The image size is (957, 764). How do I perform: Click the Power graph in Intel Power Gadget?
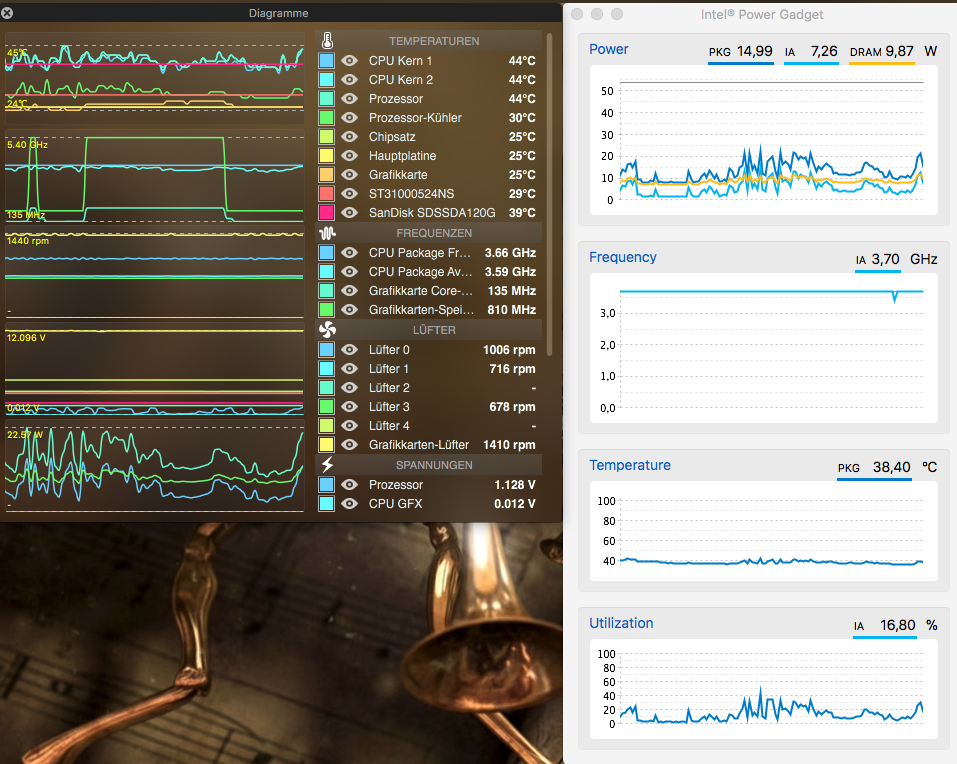point(771,140)
